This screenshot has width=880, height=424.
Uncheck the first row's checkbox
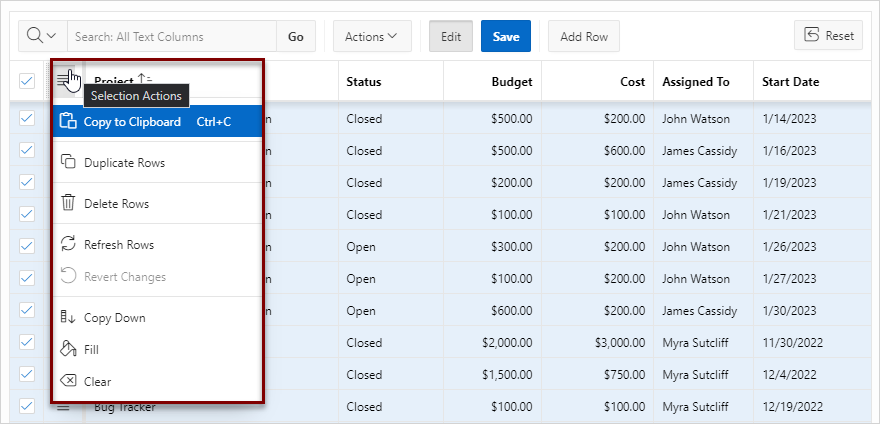27,118
